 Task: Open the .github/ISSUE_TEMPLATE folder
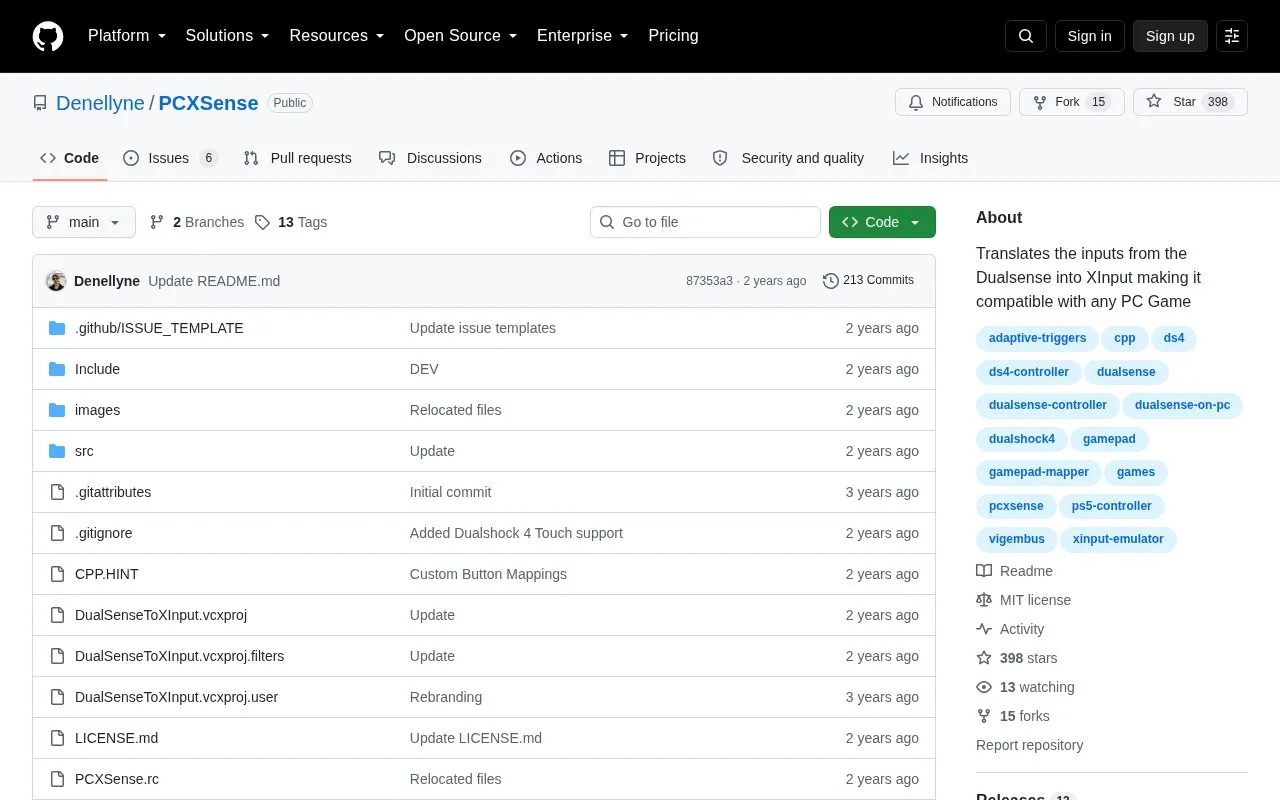159,328
